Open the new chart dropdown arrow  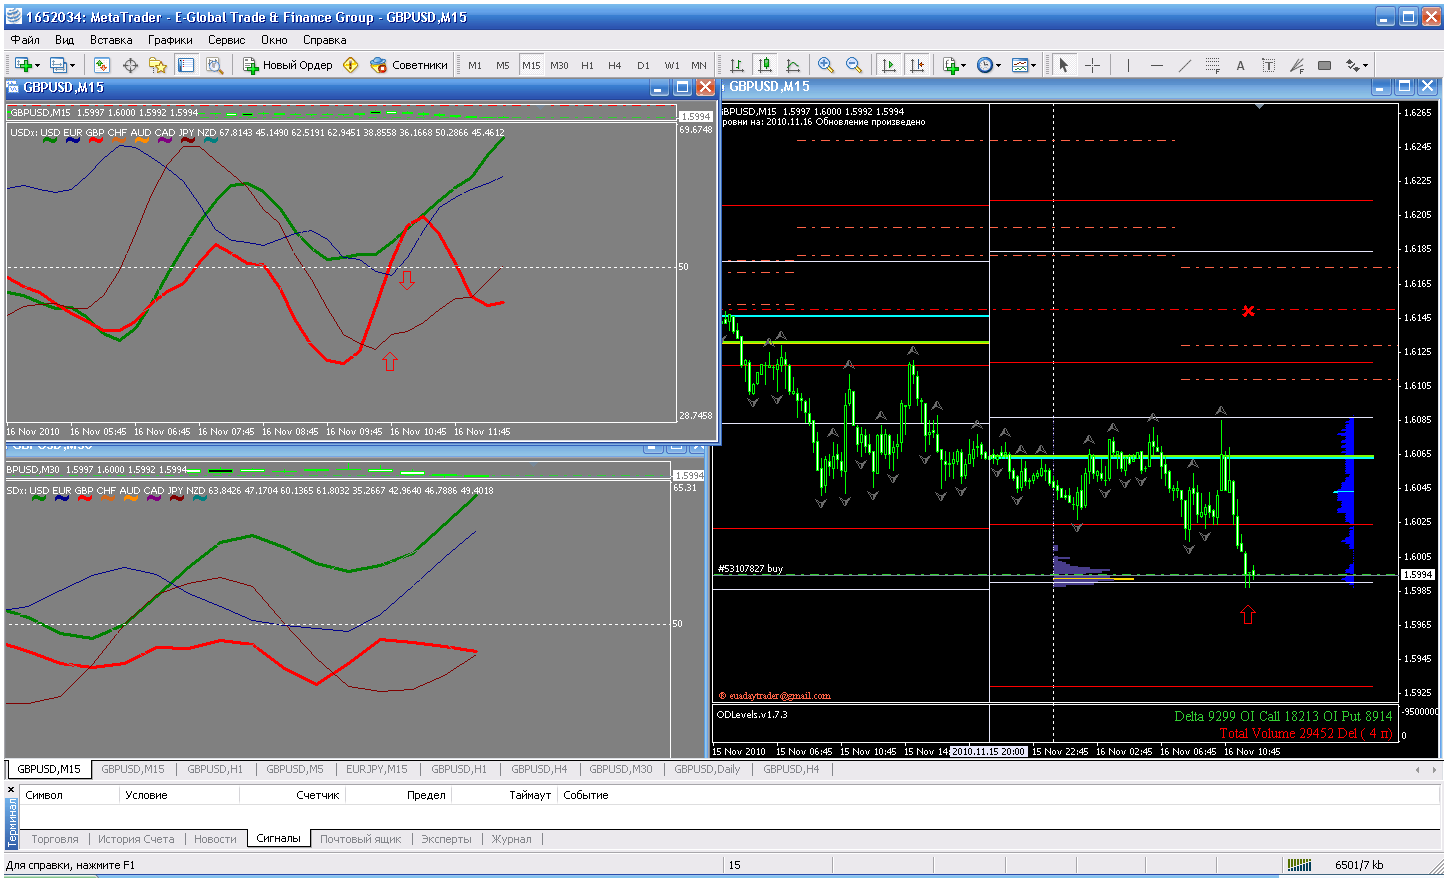click(x=38, y=65)
